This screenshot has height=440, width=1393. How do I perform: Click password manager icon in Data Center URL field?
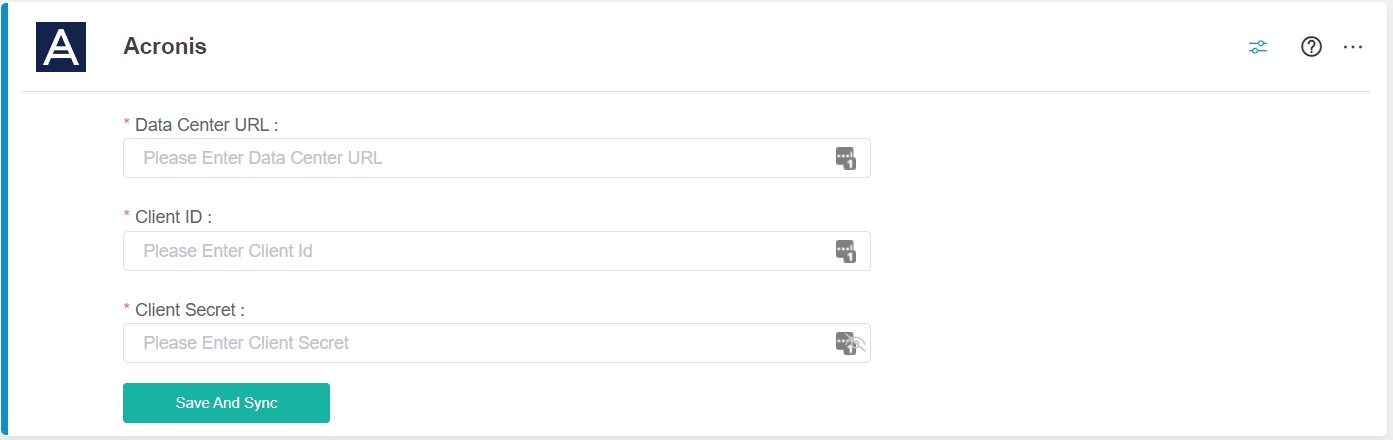pyautogui.click(x=846, y=158)
